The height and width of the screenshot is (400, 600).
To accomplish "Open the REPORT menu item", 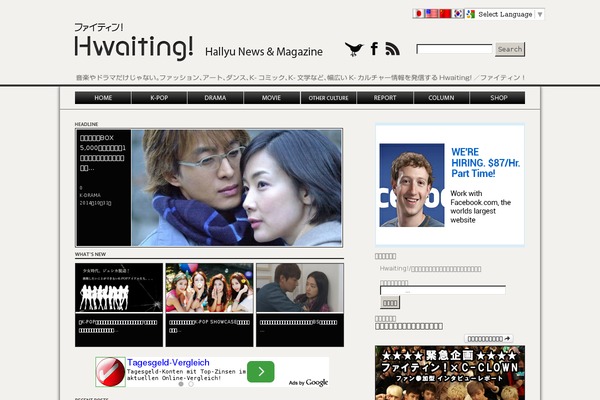I will [x=385, y=98].
